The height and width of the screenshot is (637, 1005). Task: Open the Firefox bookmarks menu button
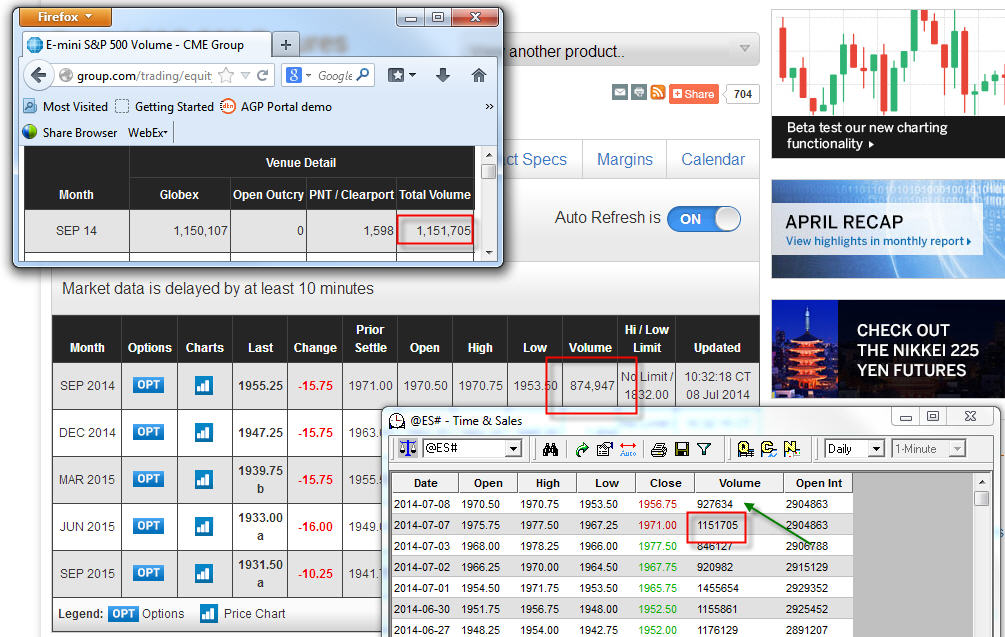tap(402, 75)
